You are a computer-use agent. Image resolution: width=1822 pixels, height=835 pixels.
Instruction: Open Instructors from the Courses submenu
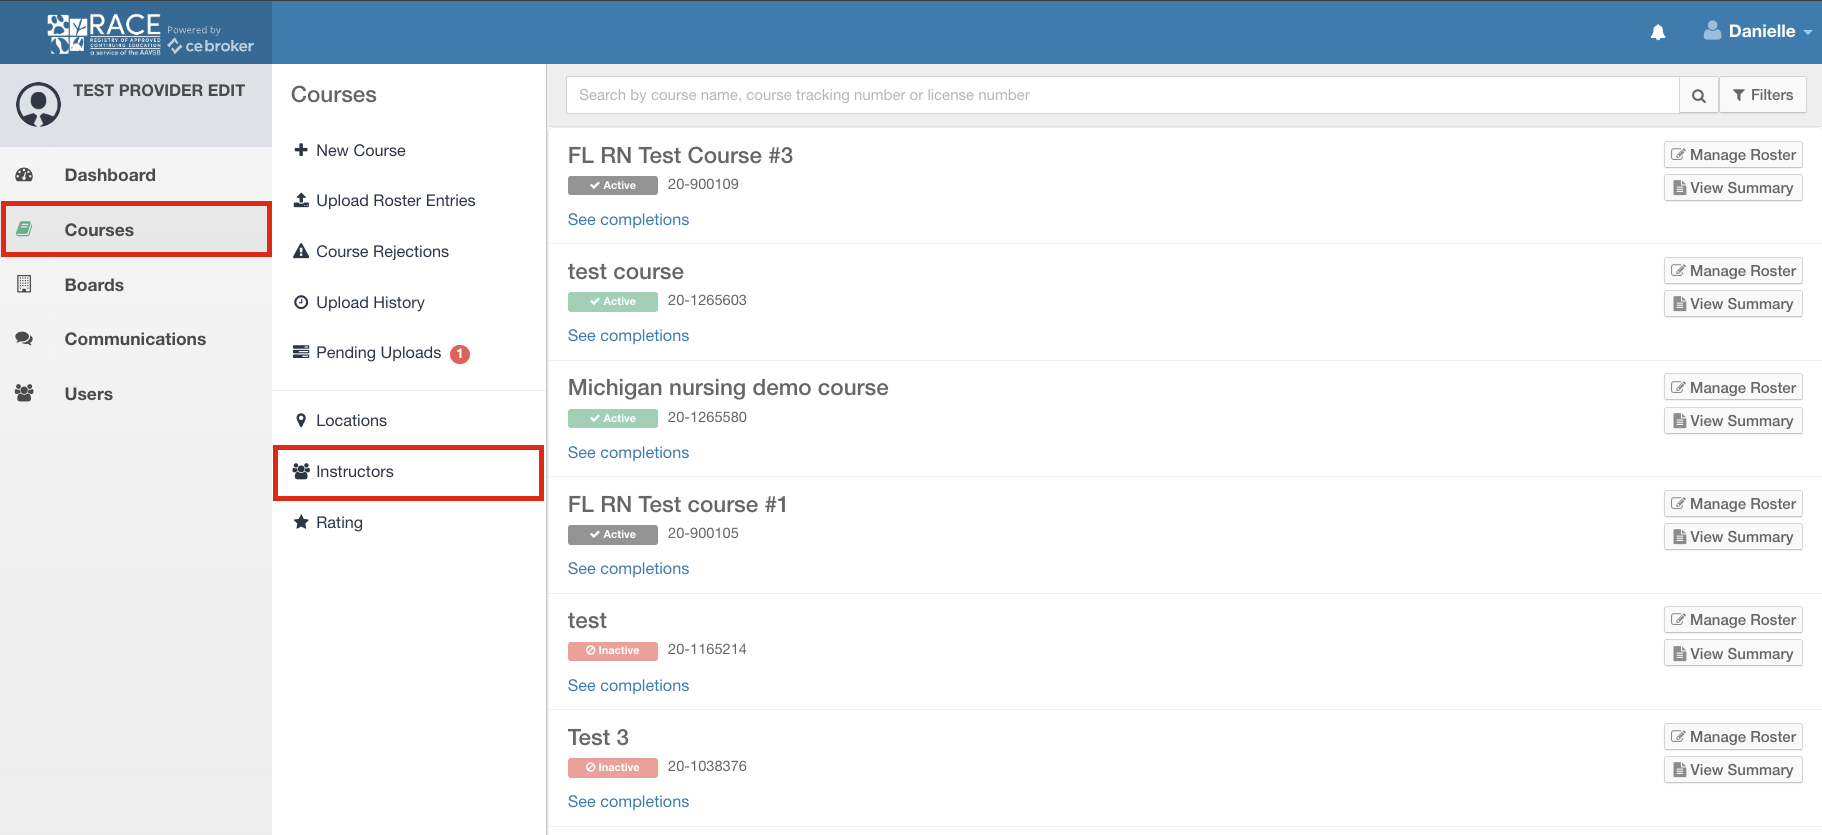click(355, 472)
